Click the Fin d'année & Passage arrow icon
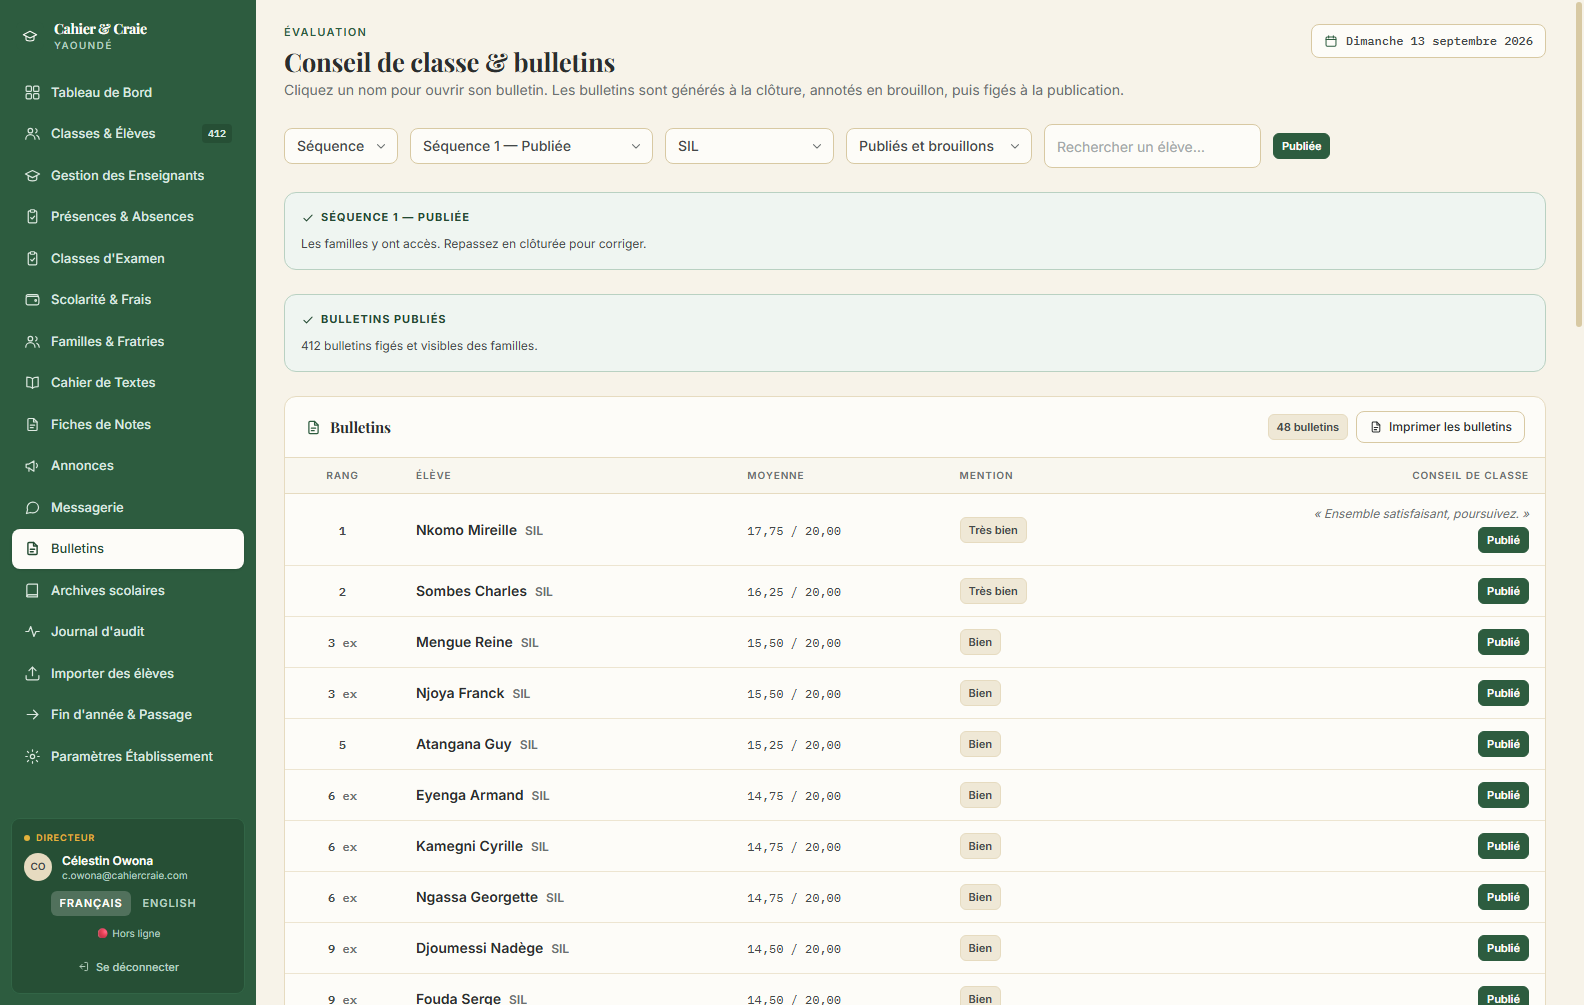This screenshot has height=1005, width=1584. (x=32, y=715)
